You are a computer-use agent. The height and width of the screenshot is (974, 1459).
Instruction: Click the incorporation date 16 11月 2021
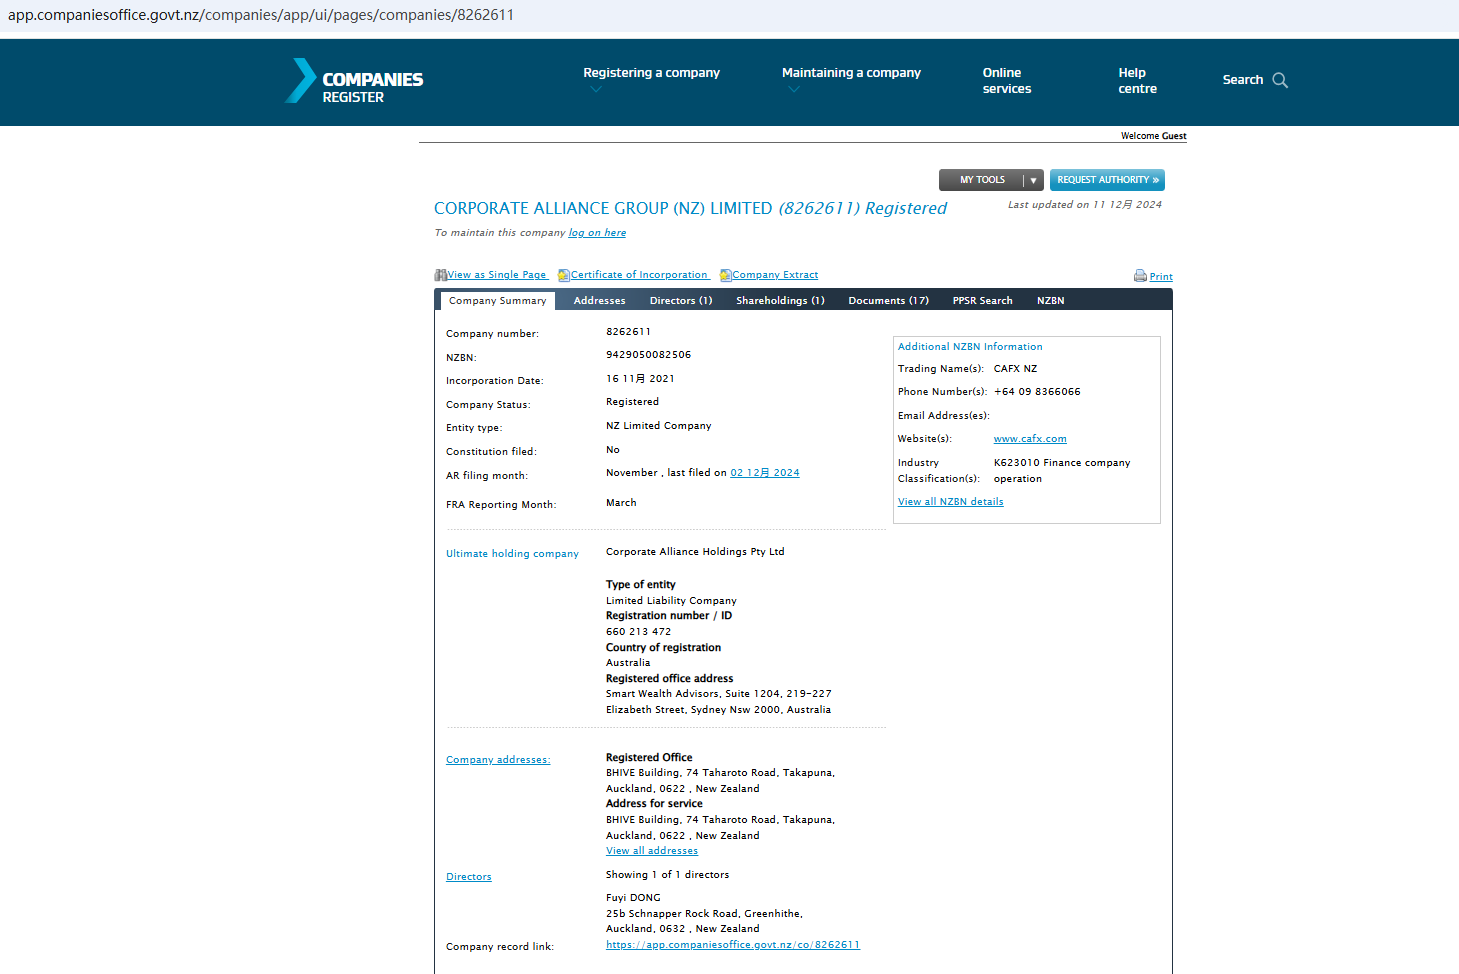pos(640,379)
